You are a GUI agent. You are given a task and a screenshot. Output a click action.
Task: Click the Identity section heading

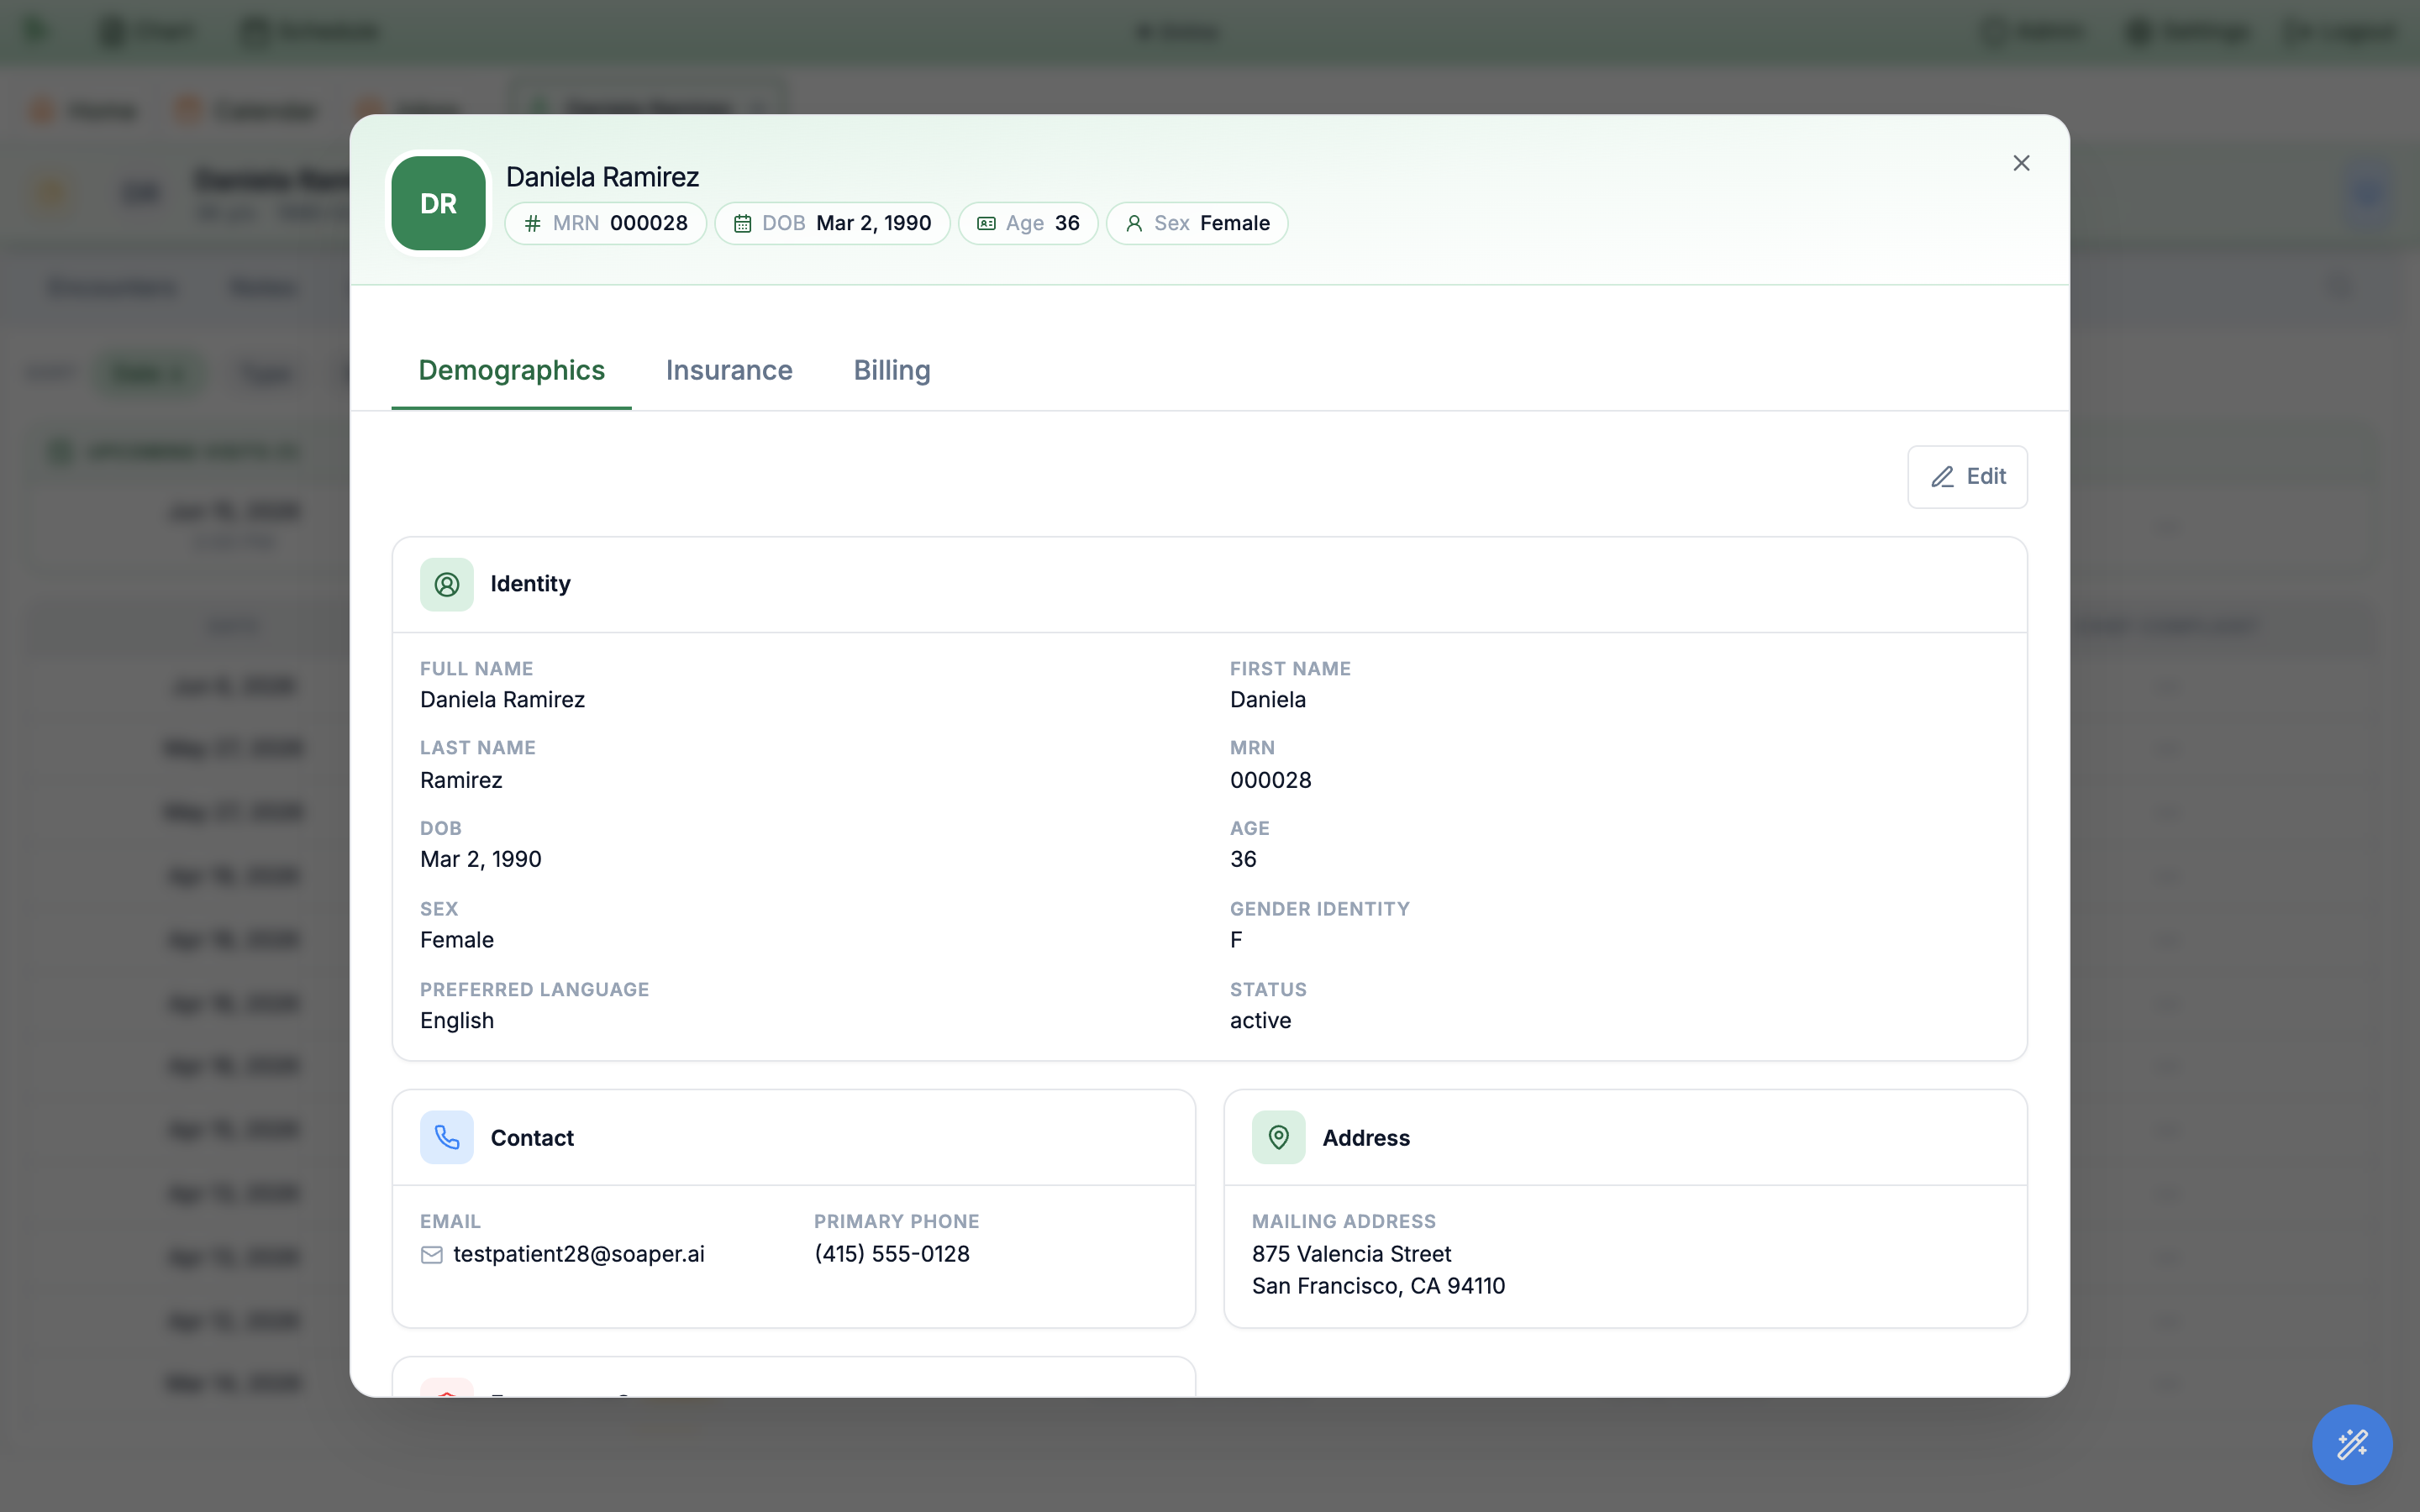click(x=530, y=584)
